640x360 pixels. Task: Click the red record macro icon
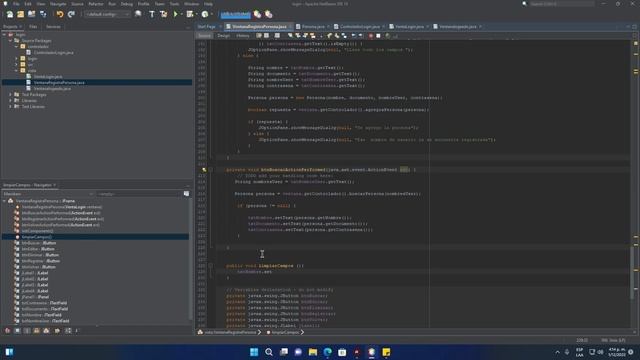(x=371, y=36)
